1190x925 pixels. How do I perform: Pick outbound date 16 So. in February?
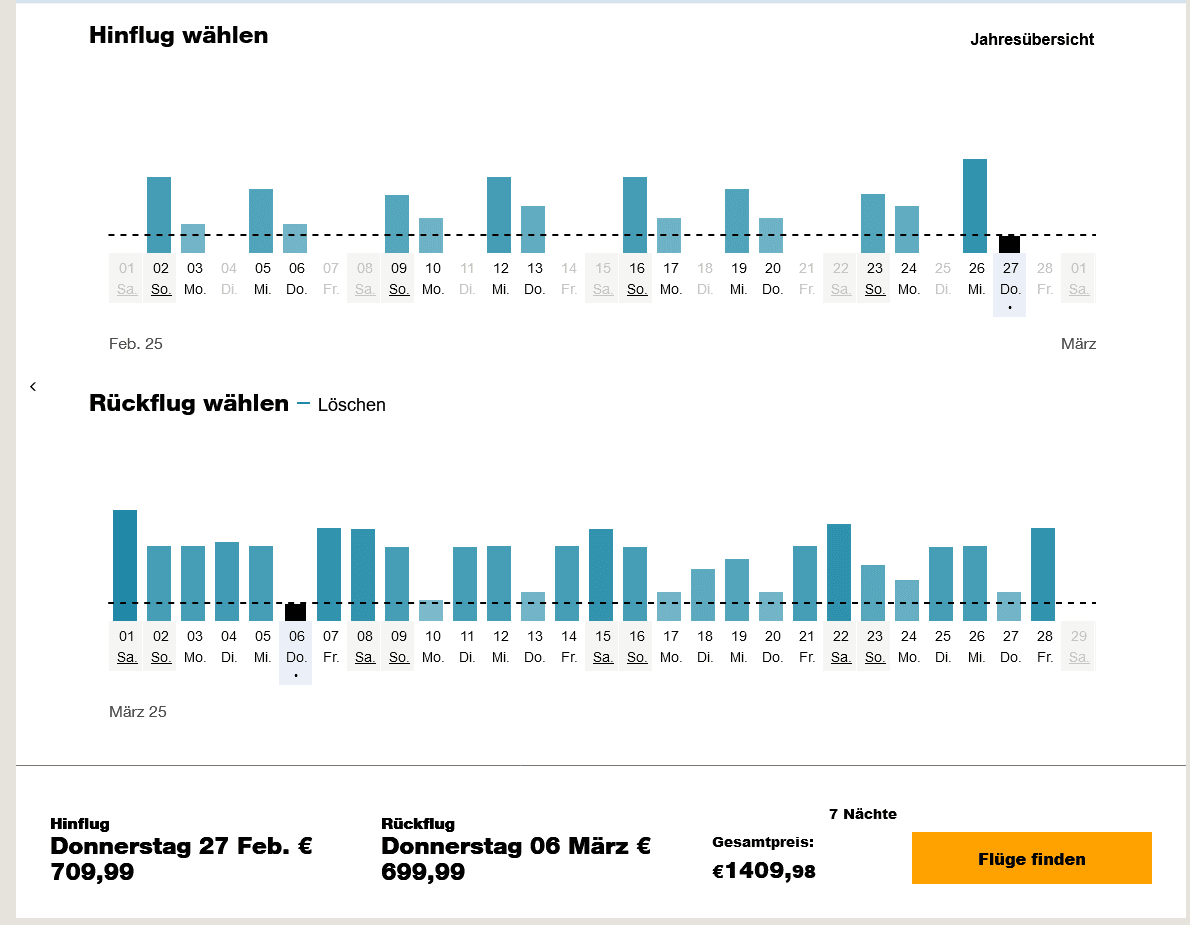[636, 278]
